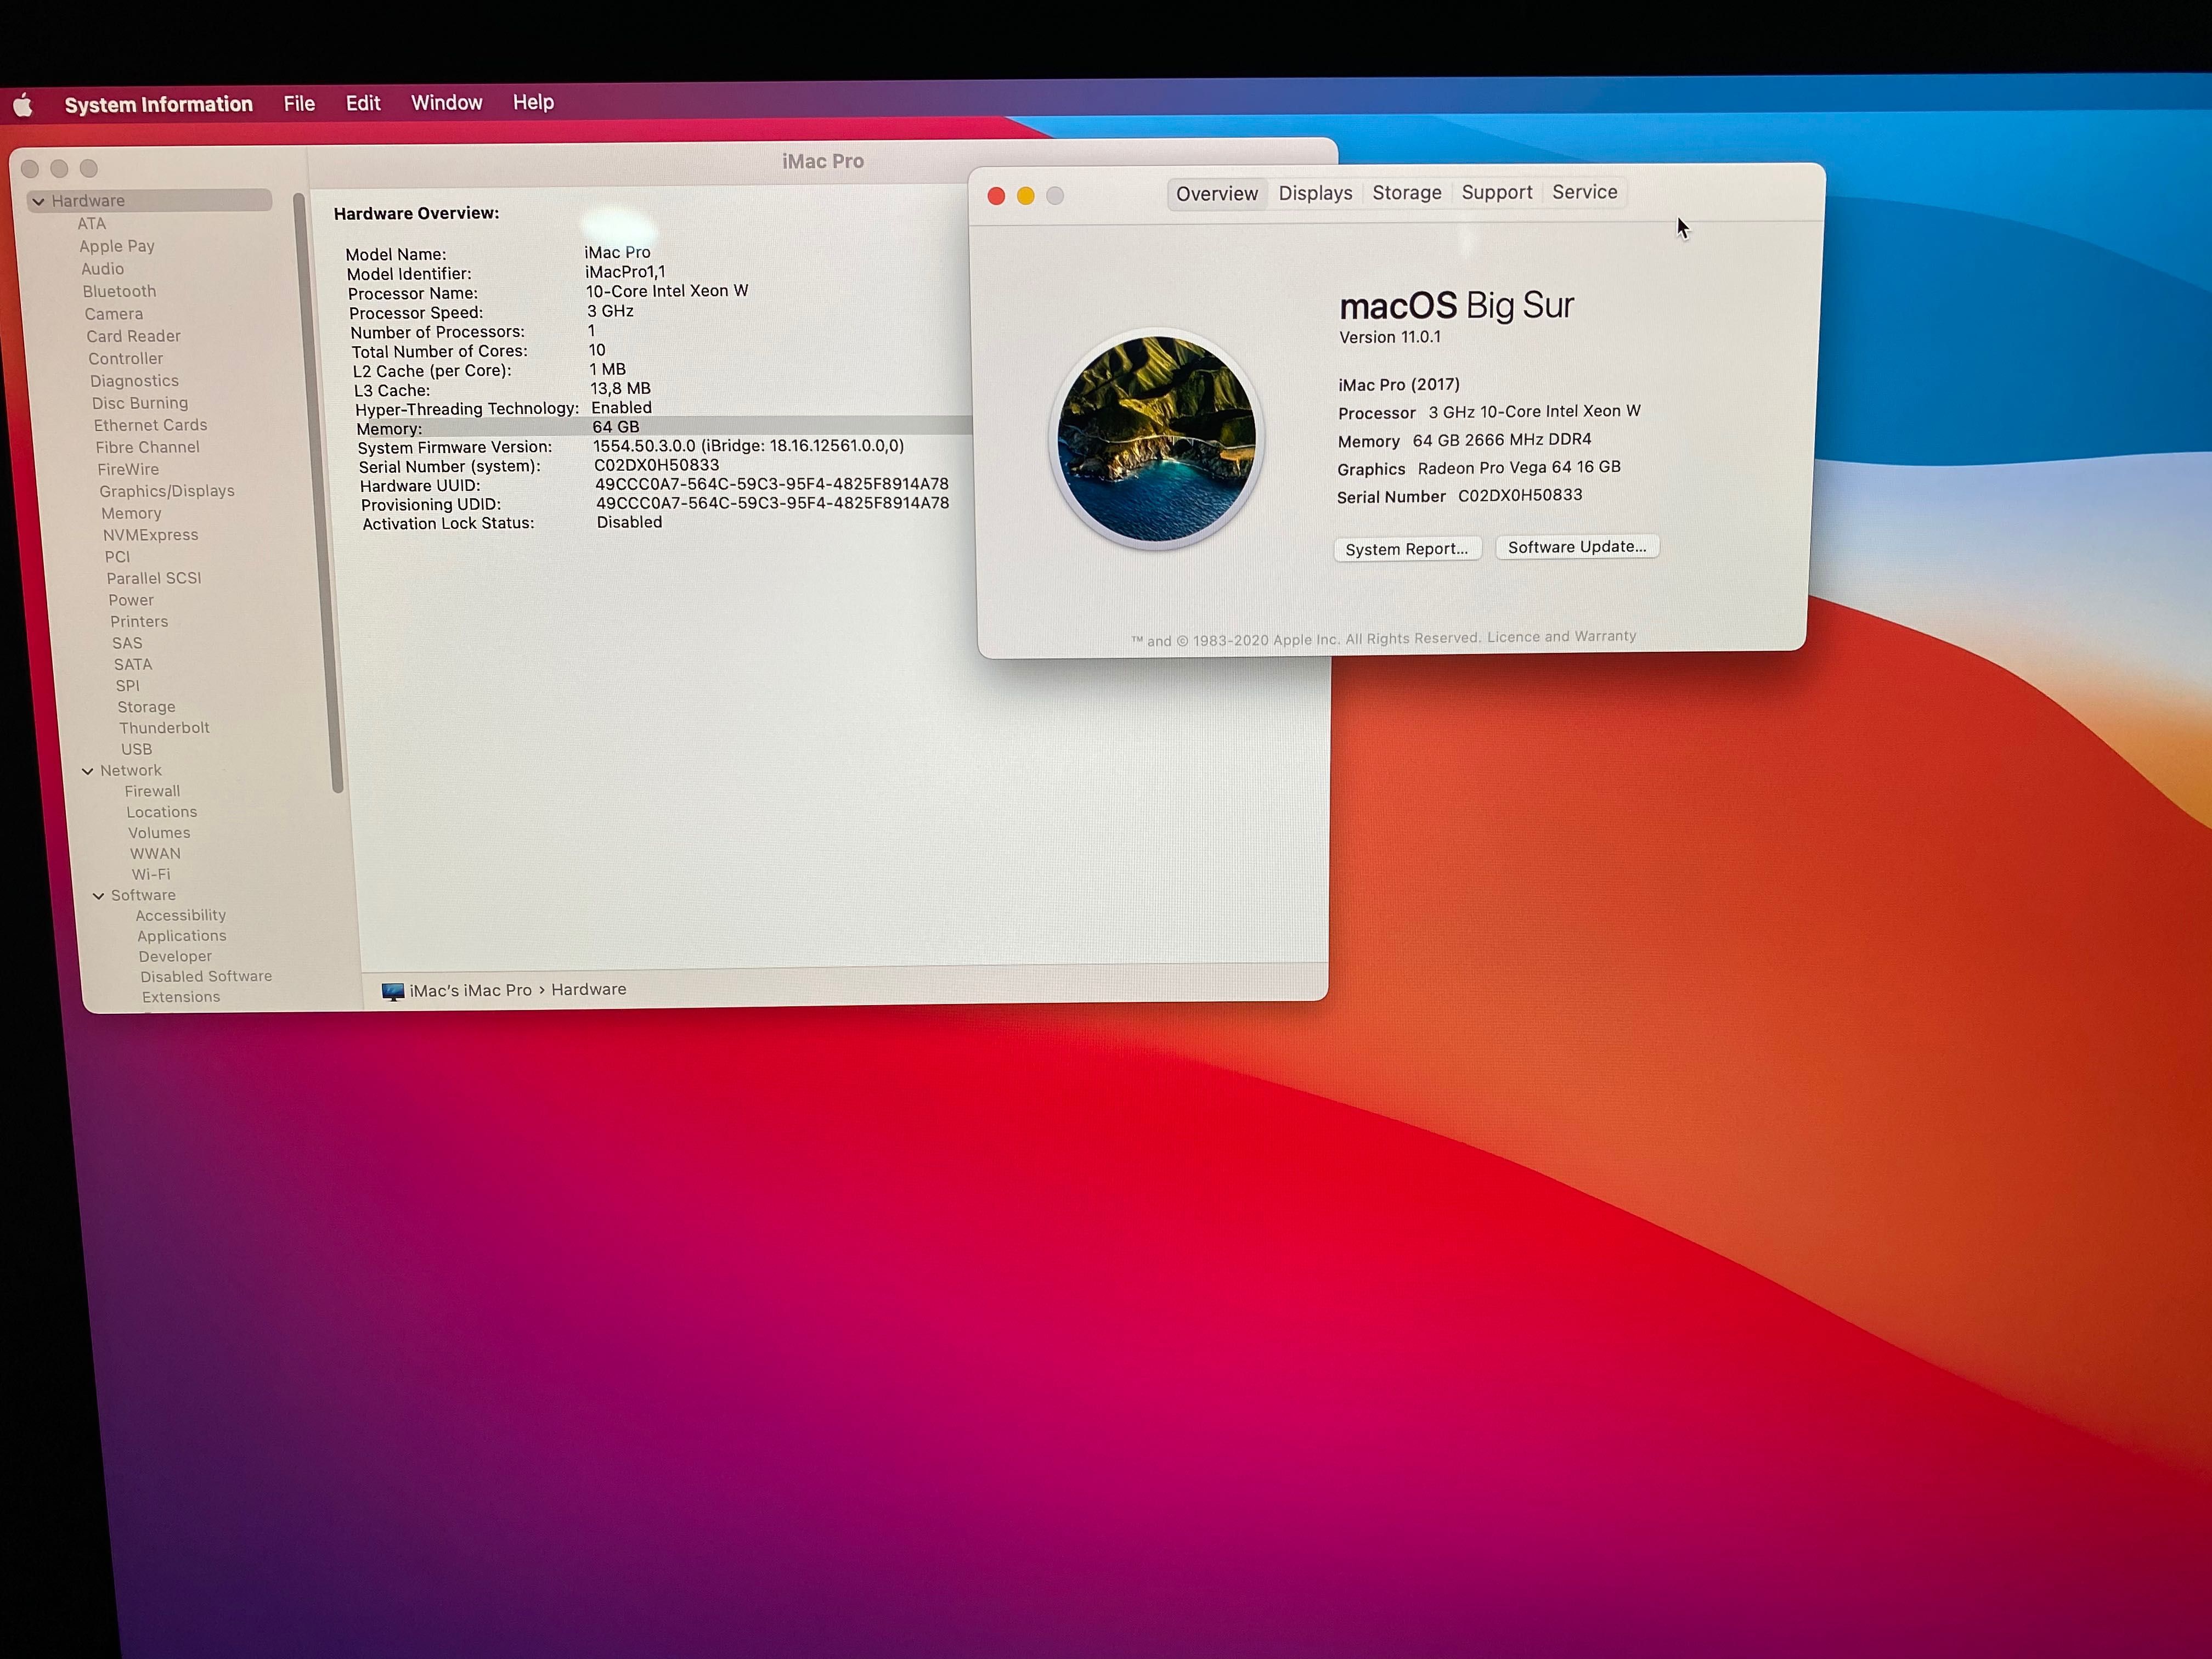2212x1659 pixels.
Task: Select FireWire in the sidebar
Action: coord(128,469)
